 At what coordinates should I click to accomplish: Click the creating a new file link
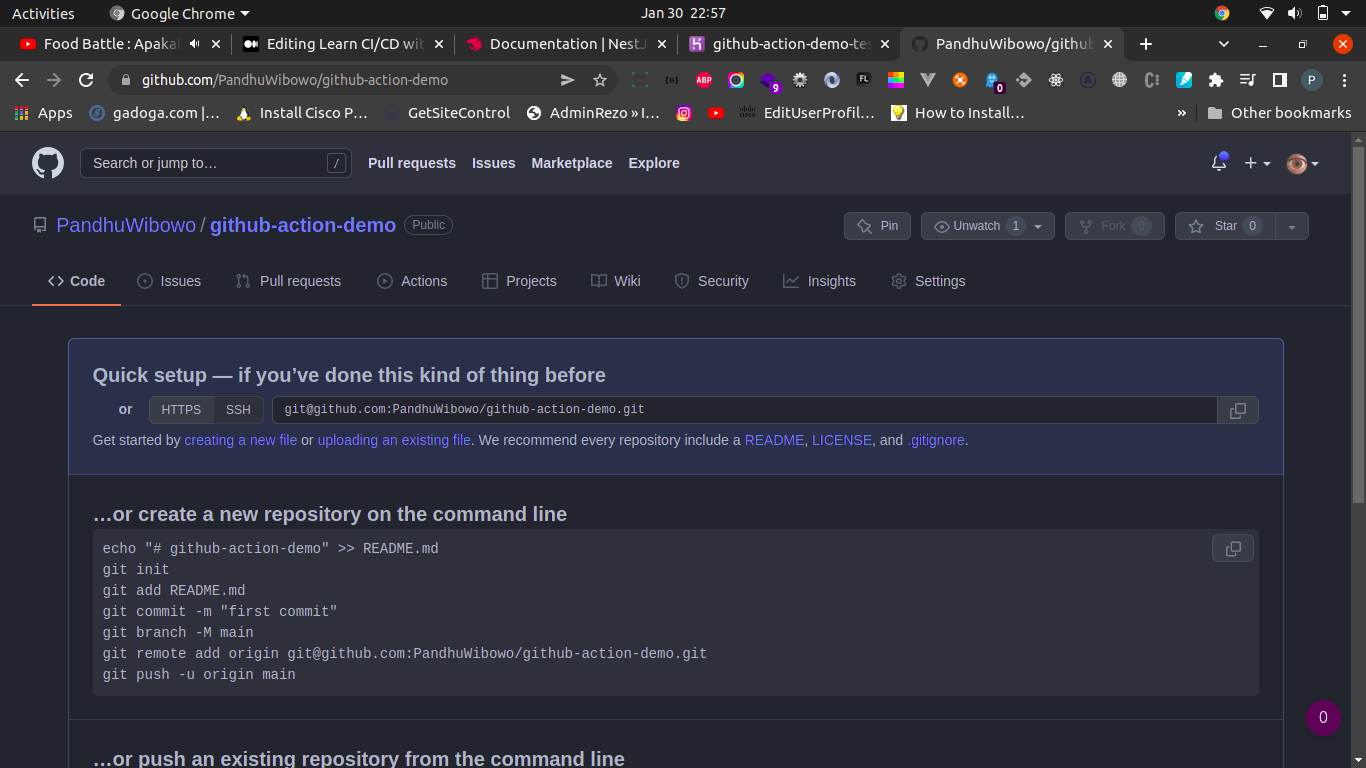pos(241,440)
